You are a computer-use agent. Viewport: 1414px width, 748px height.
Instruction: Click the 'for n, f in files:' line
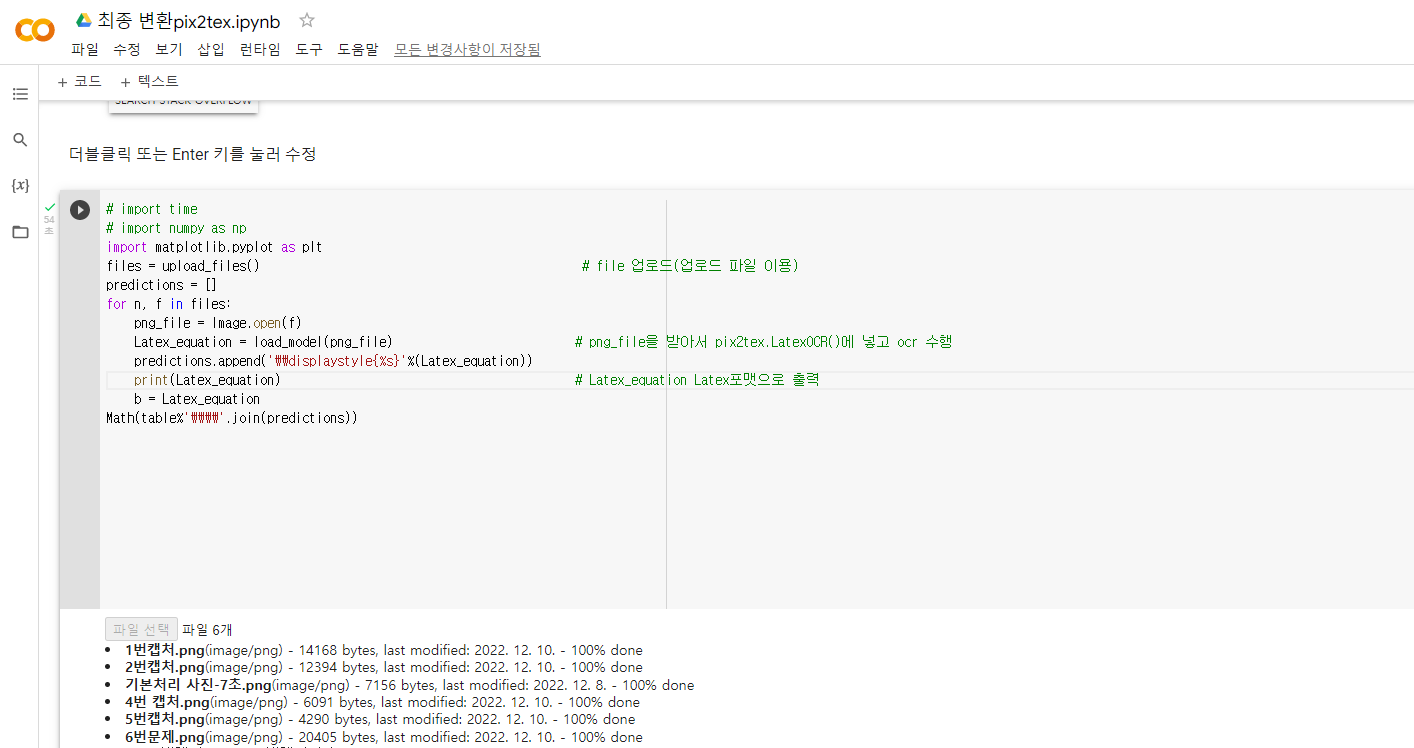click(169, 304)
